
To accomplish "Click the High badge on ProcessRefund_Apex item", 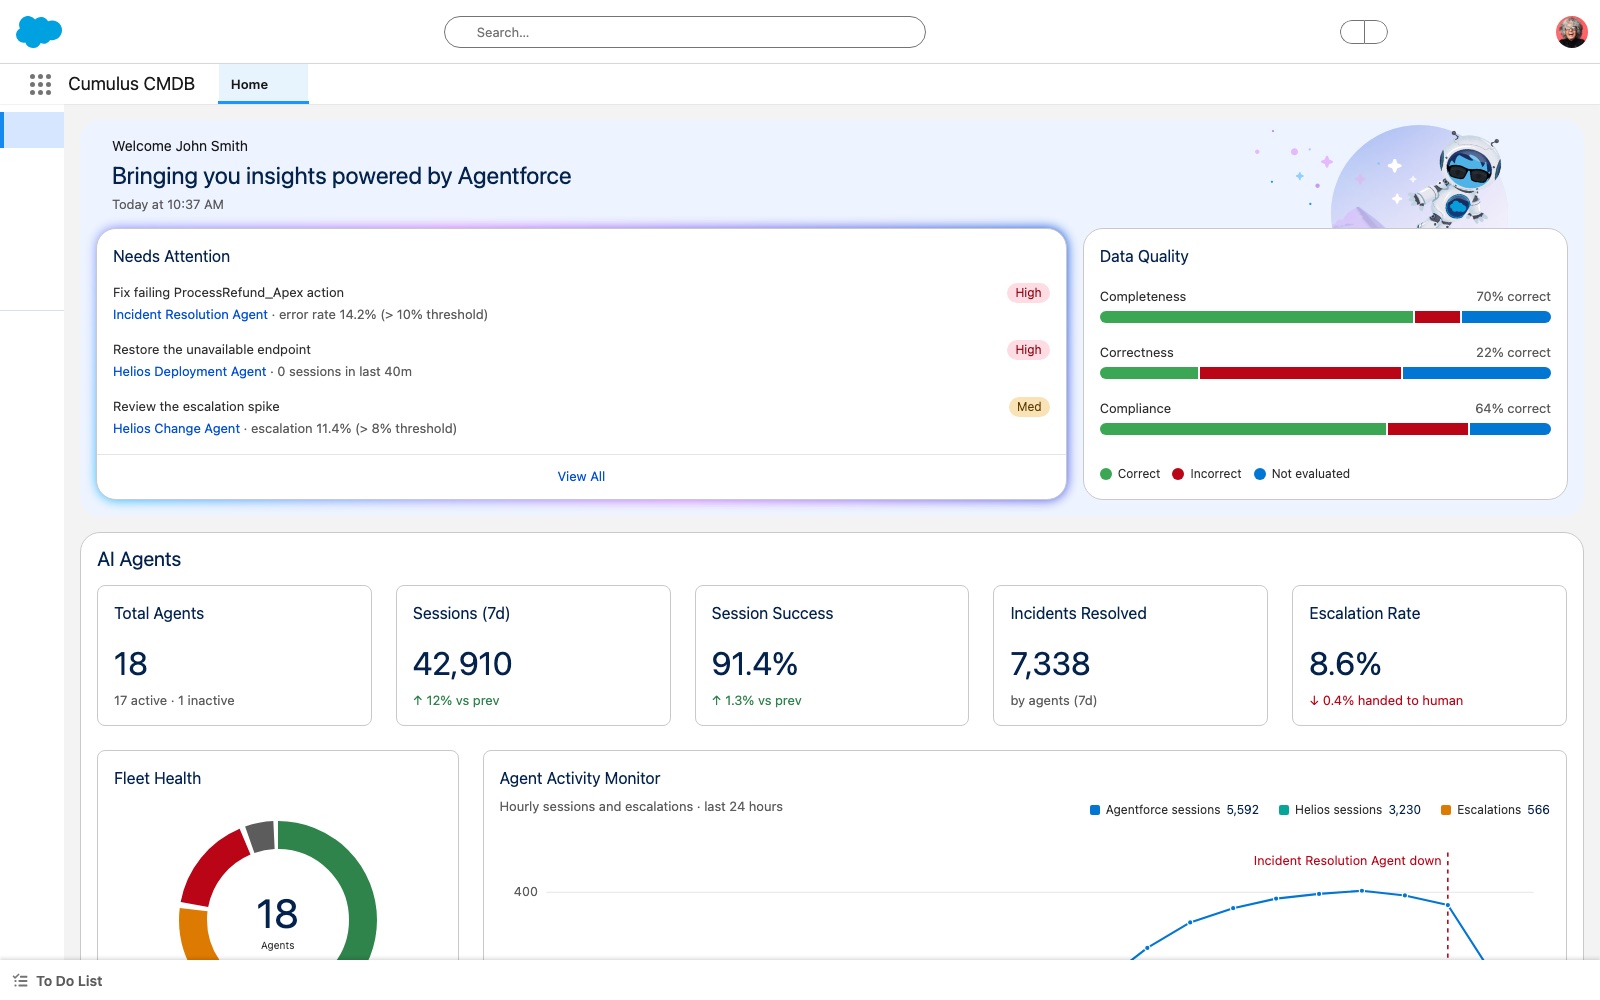I will pyautogui.click(x=1028, y=293).
